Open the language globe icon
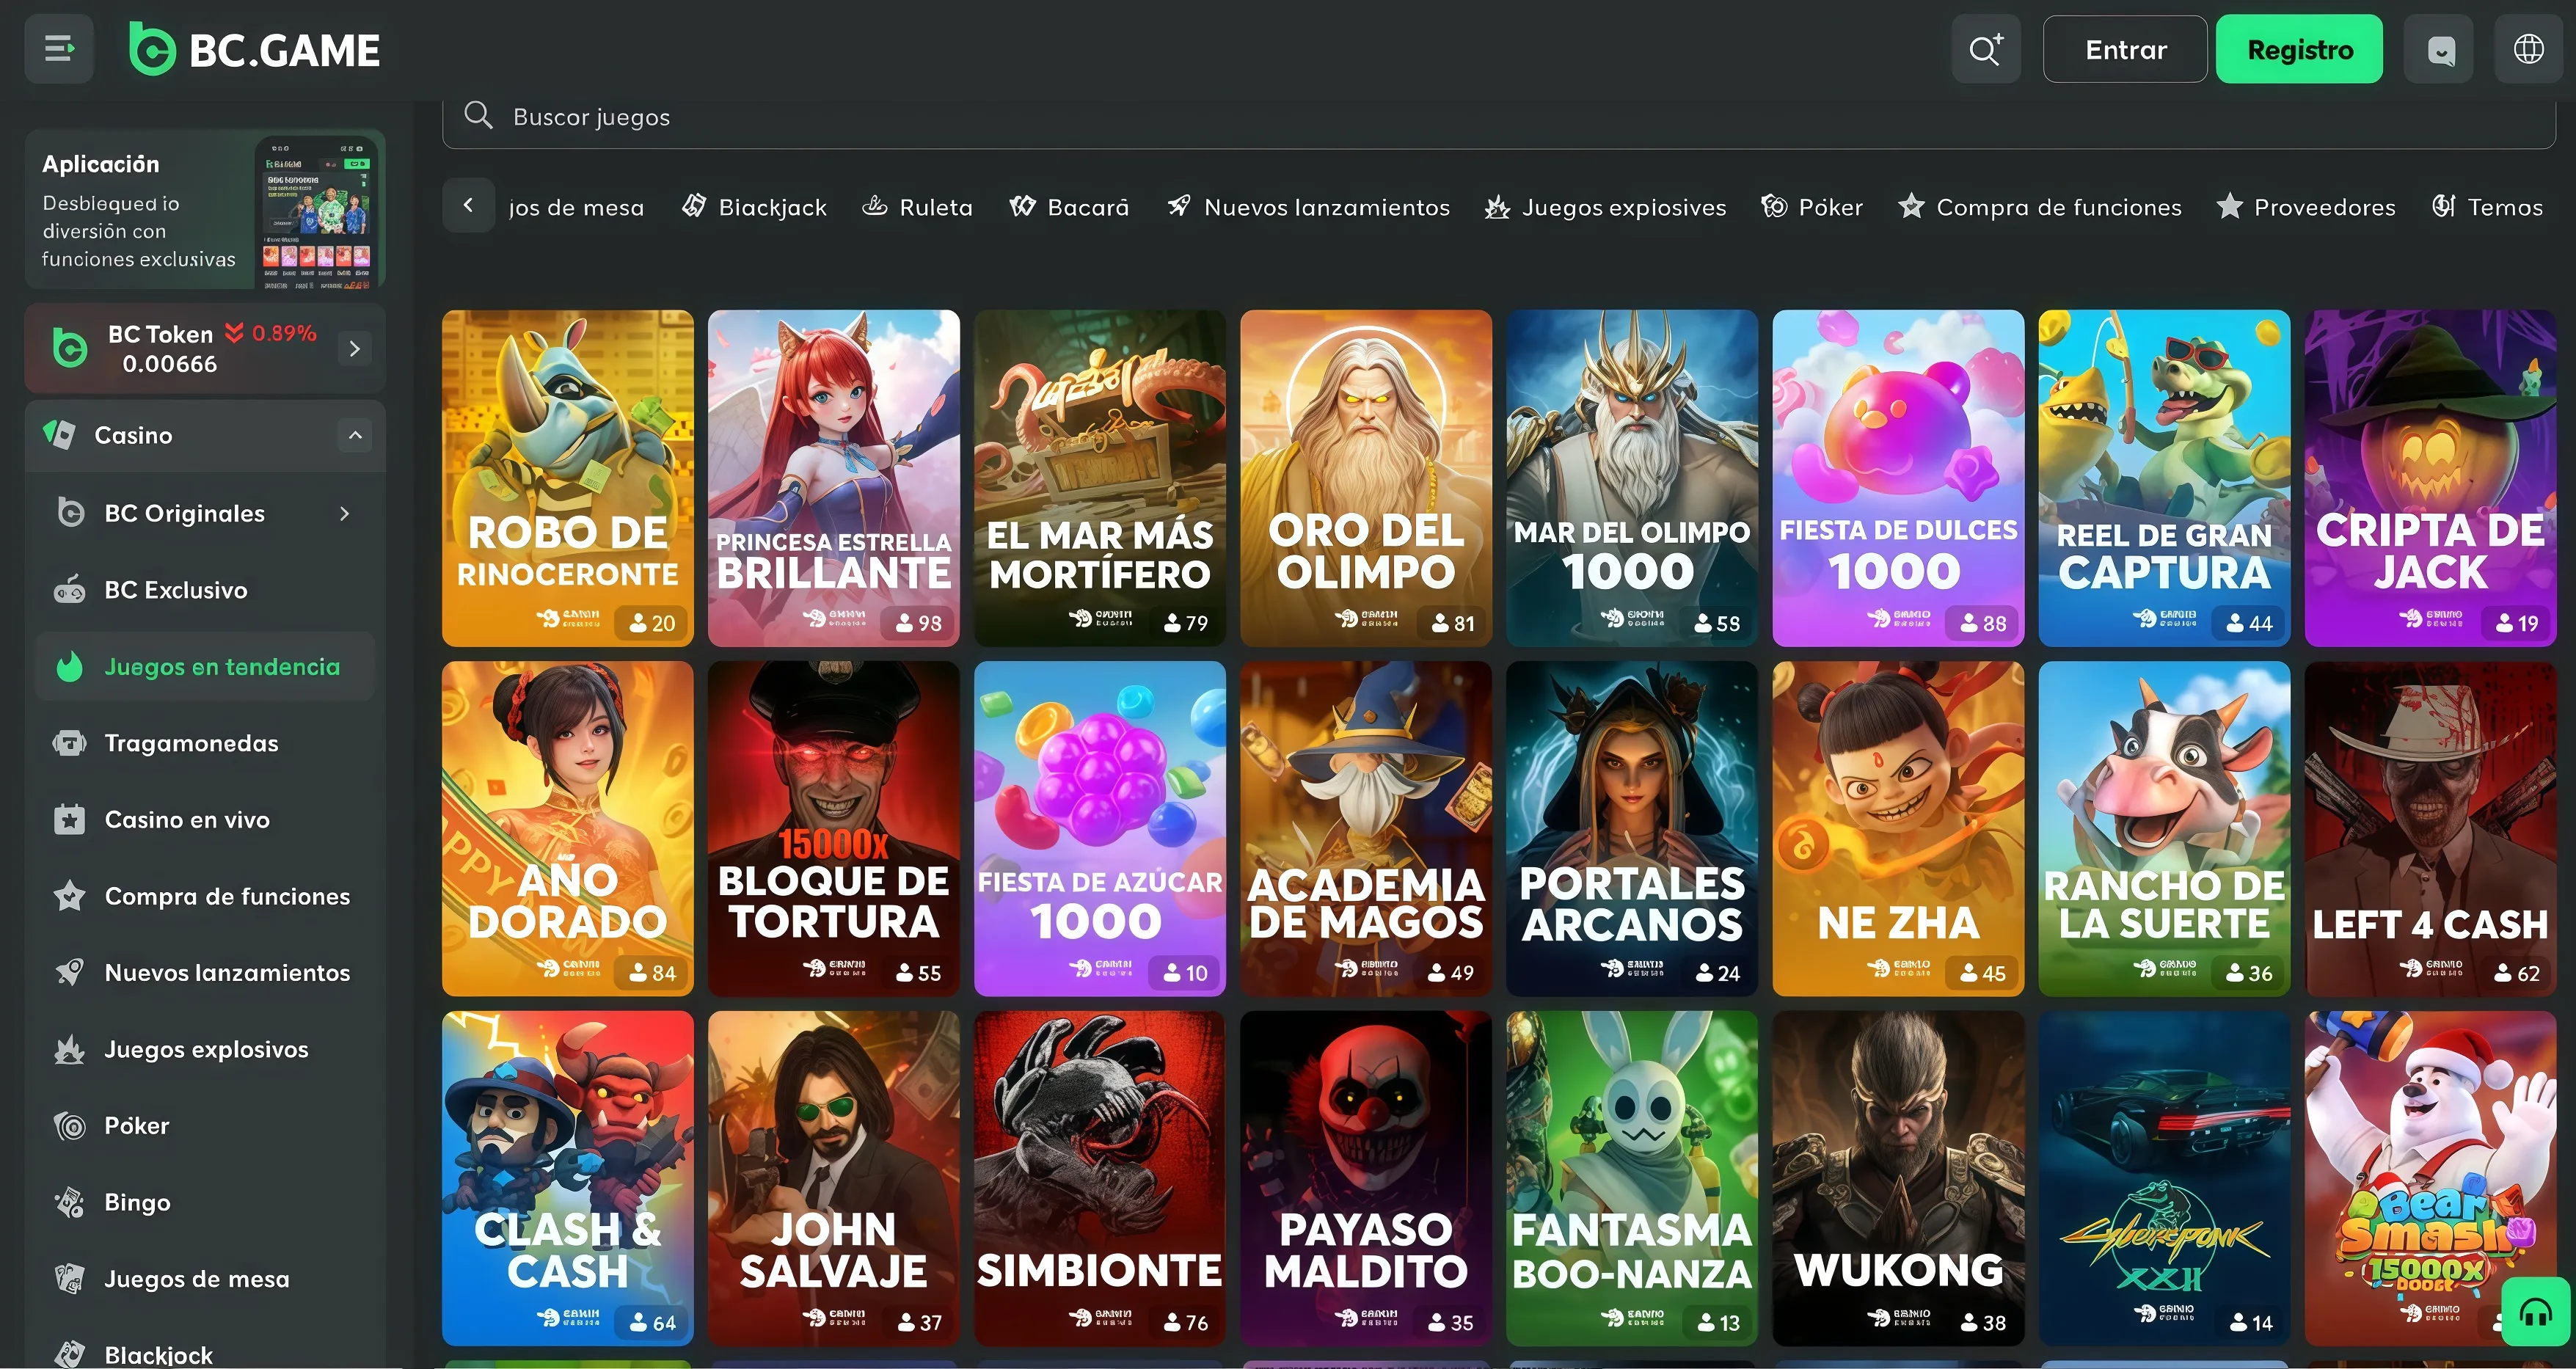This screenshot has width=2576, height=1369. pyautogui.click(x=2528, y=48)
